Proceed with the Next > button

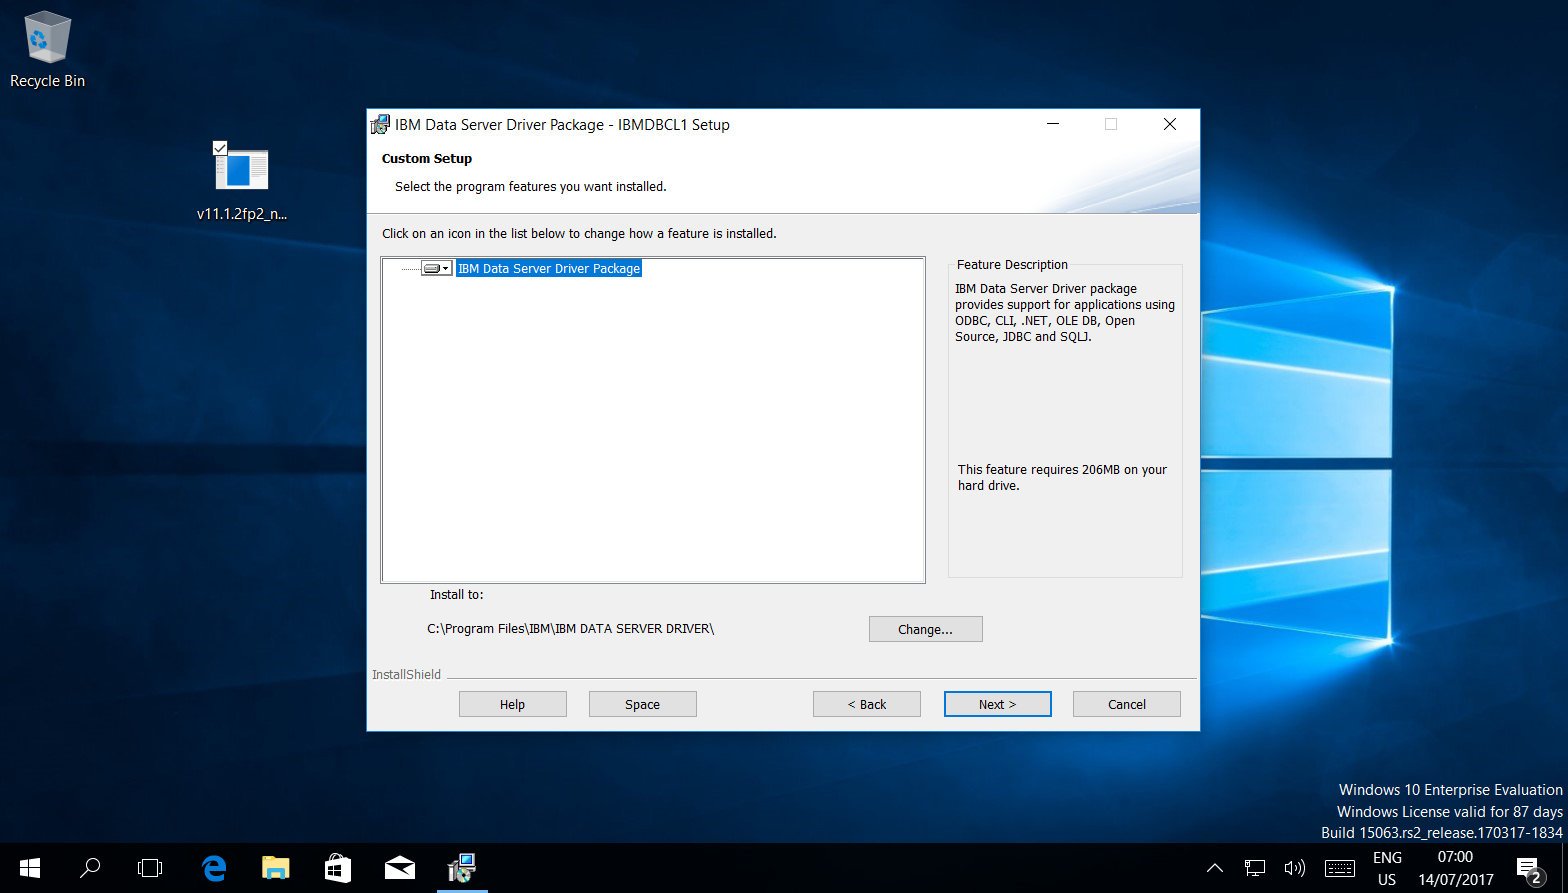[997, 704]
